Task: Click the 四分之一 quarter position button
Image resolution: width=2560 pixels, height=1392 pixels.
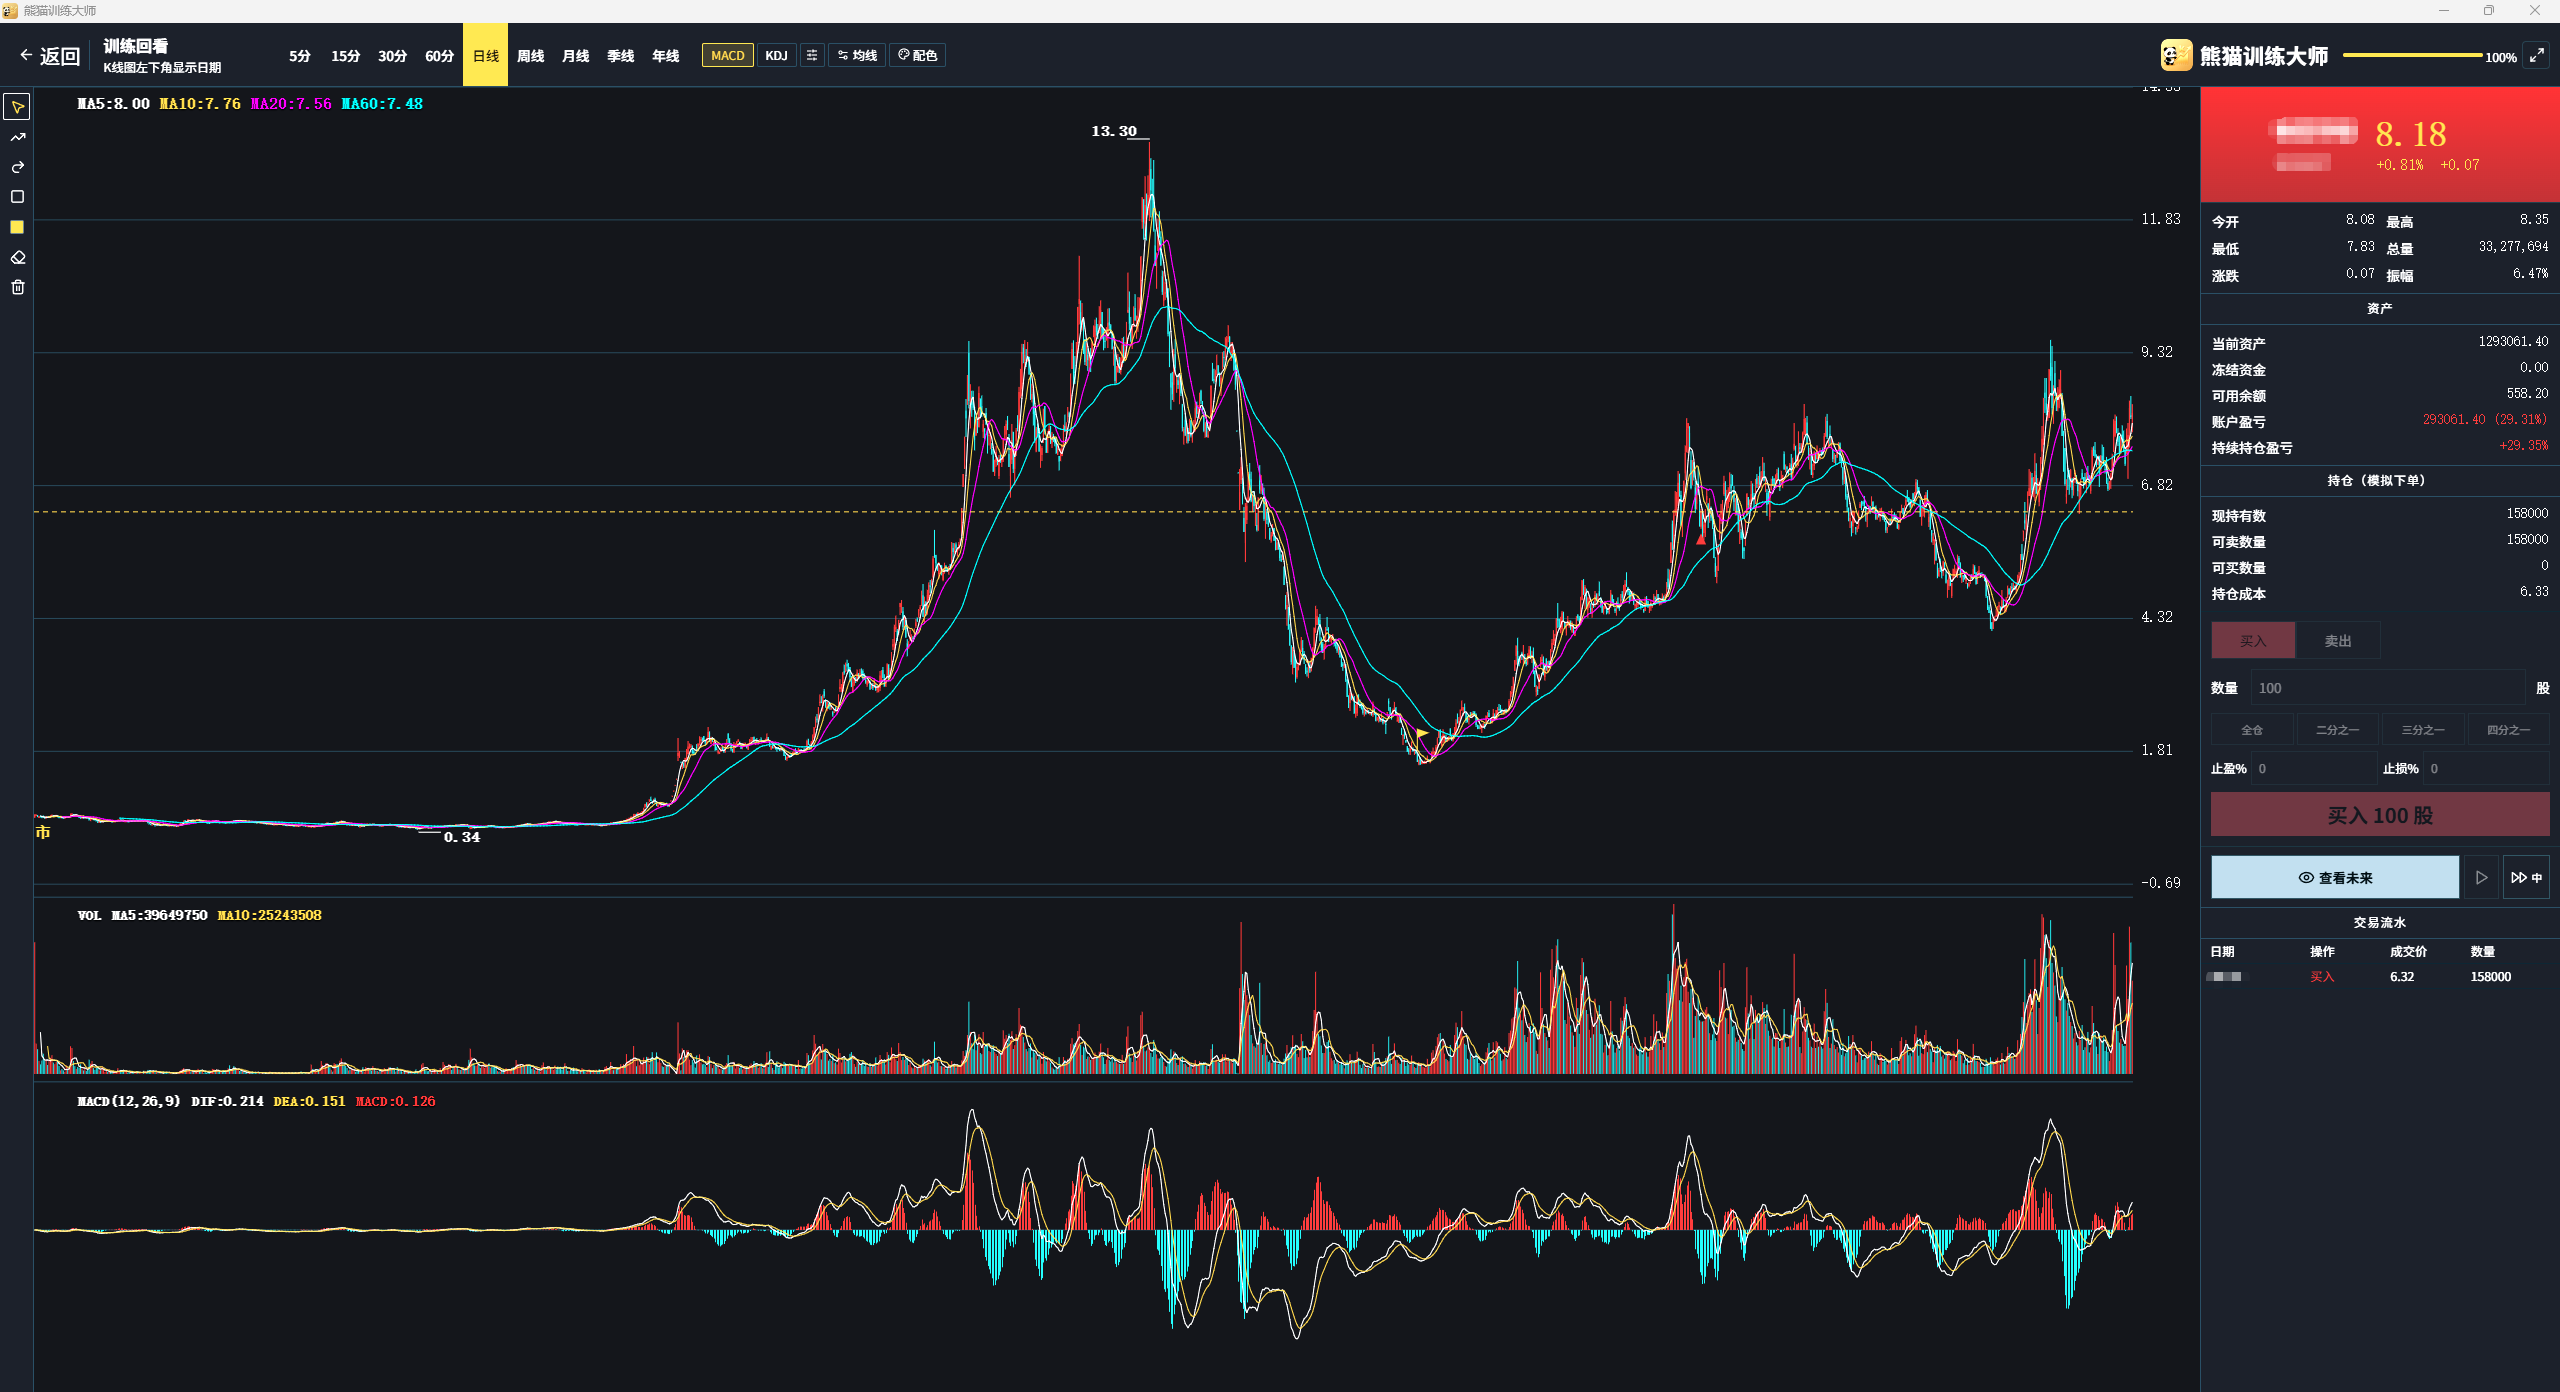Action: [x=2508, y=729]
